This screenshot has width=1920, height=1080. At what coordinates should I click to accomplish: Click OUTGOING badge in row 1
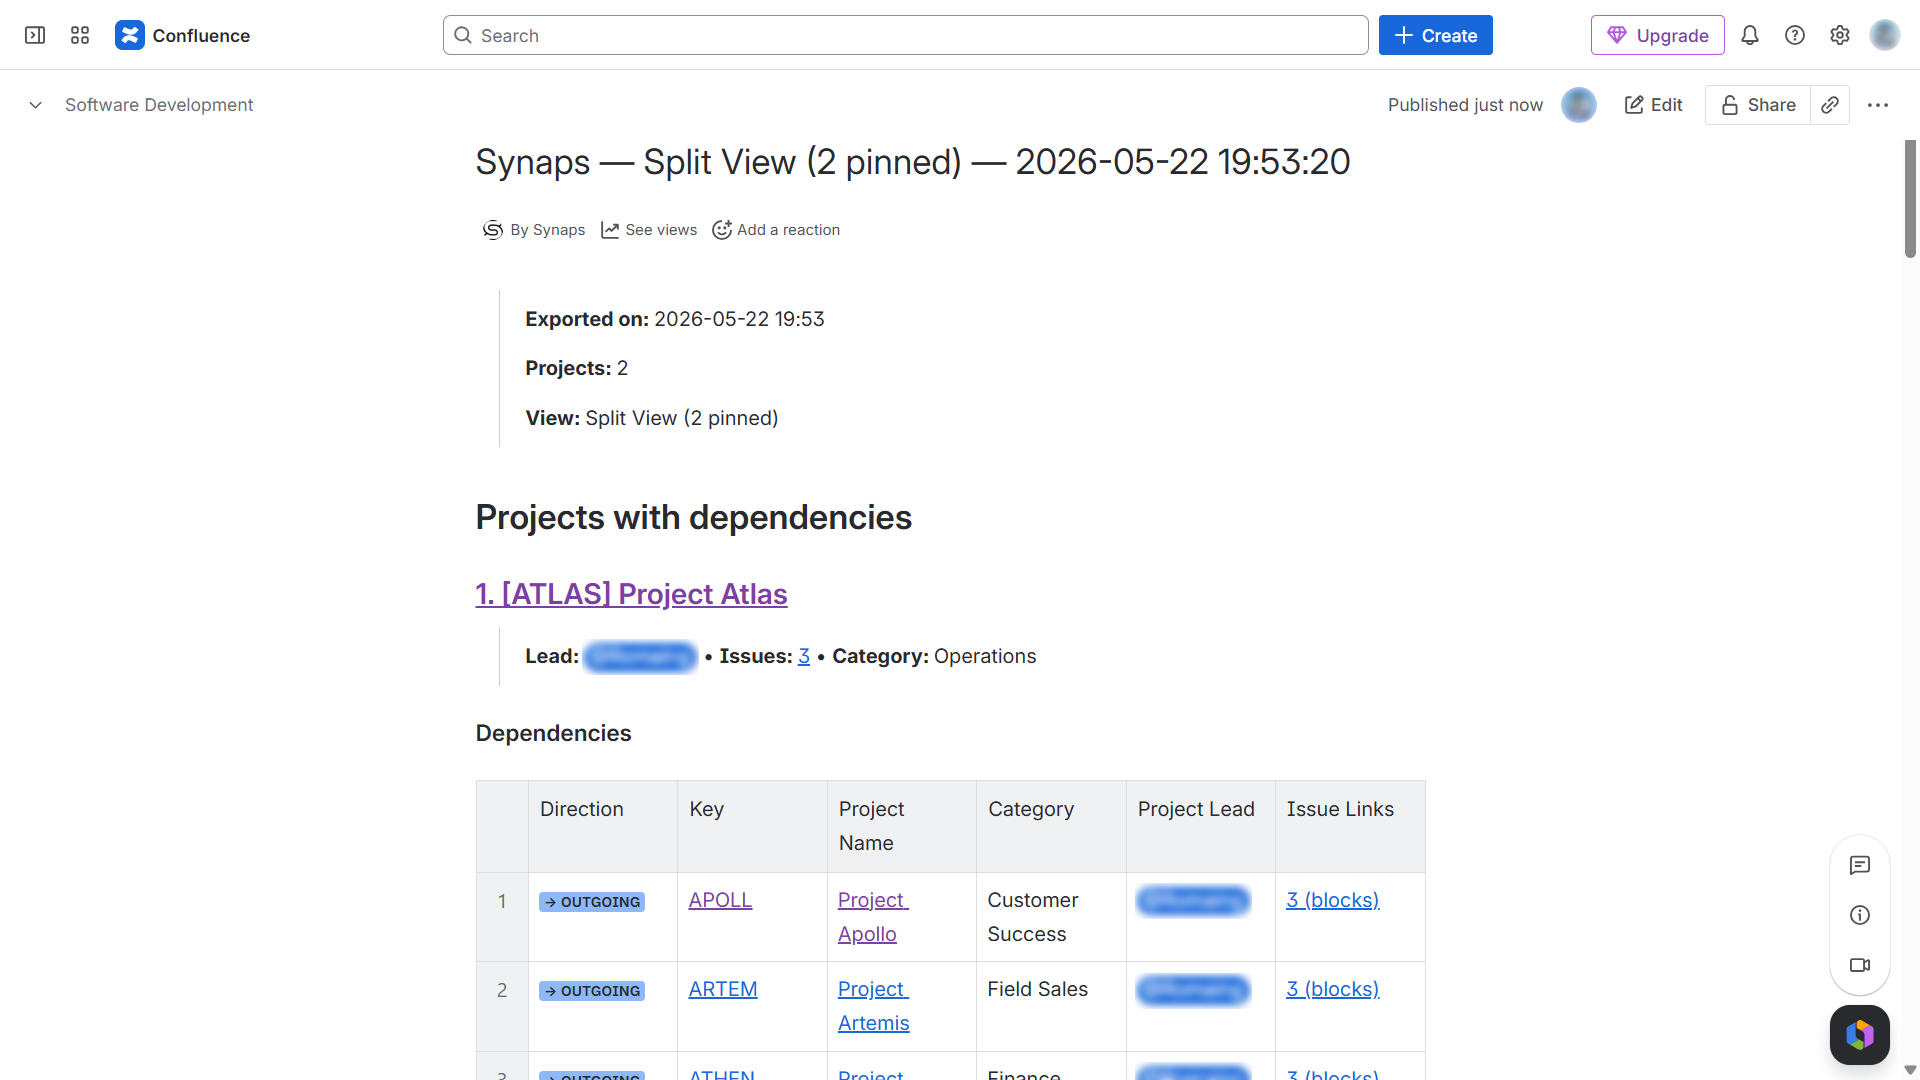592,902
